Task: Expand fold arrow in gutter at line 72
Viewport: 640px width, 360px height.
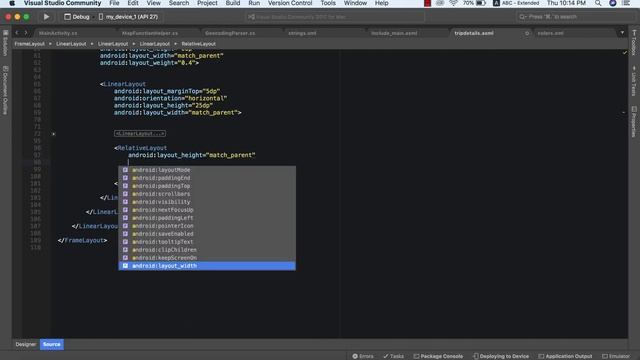Action: [x=53, y=133]
